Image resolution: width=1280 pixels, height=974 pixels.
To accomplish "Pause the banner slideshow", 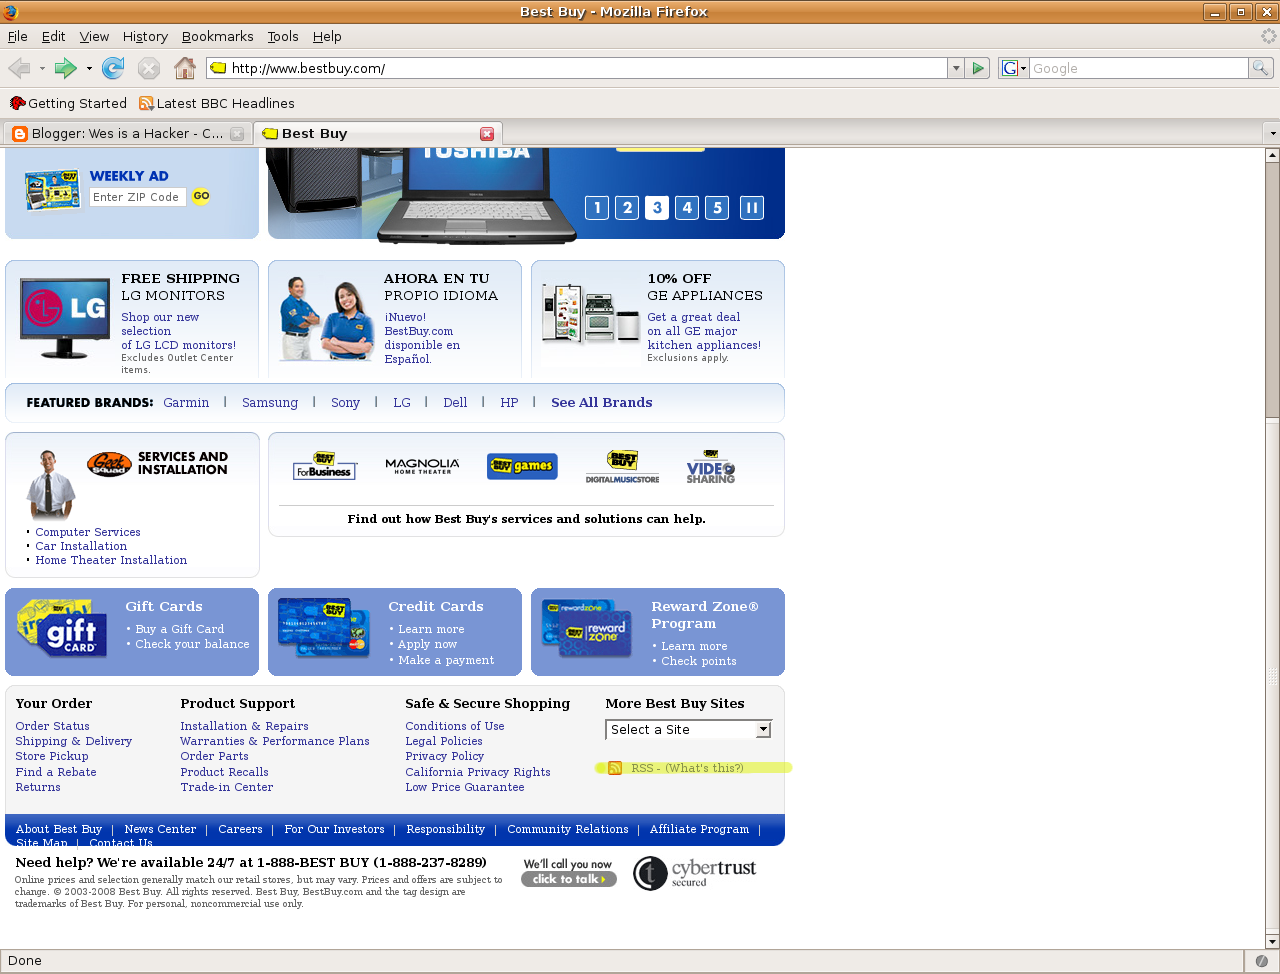I will [x=752, y=208].
